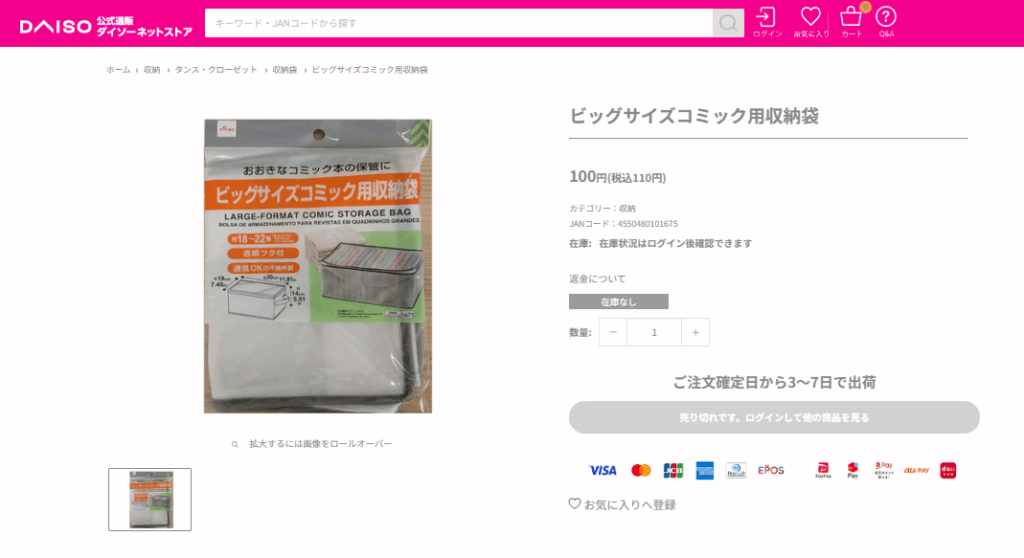The image size is (1024, 558).
Task: Add to favorites via お気に入りへ登録
Action: pyautogui.click(x=622, y=504)
